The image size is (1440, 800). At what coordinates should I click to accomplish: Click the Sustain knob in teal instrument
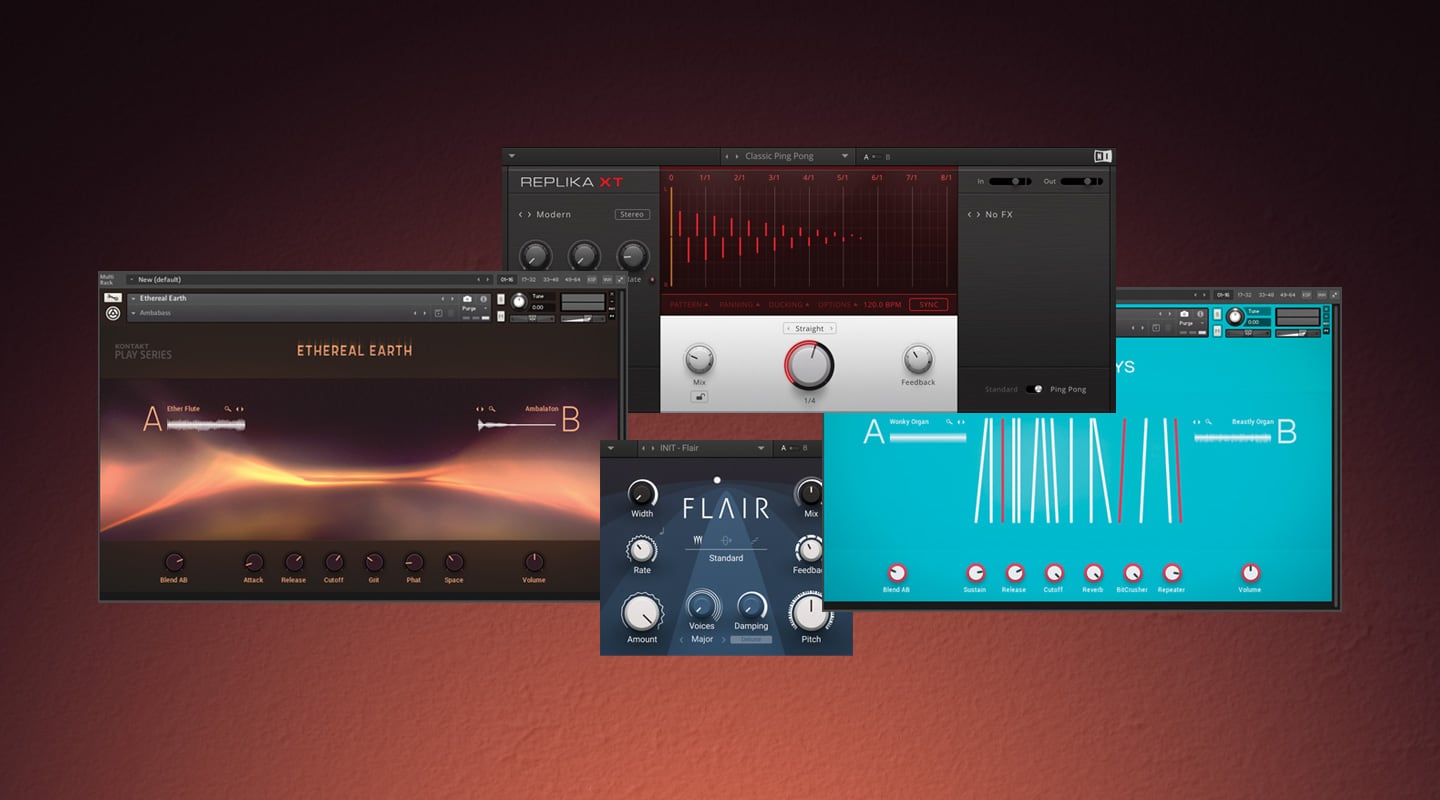point(975,573)
